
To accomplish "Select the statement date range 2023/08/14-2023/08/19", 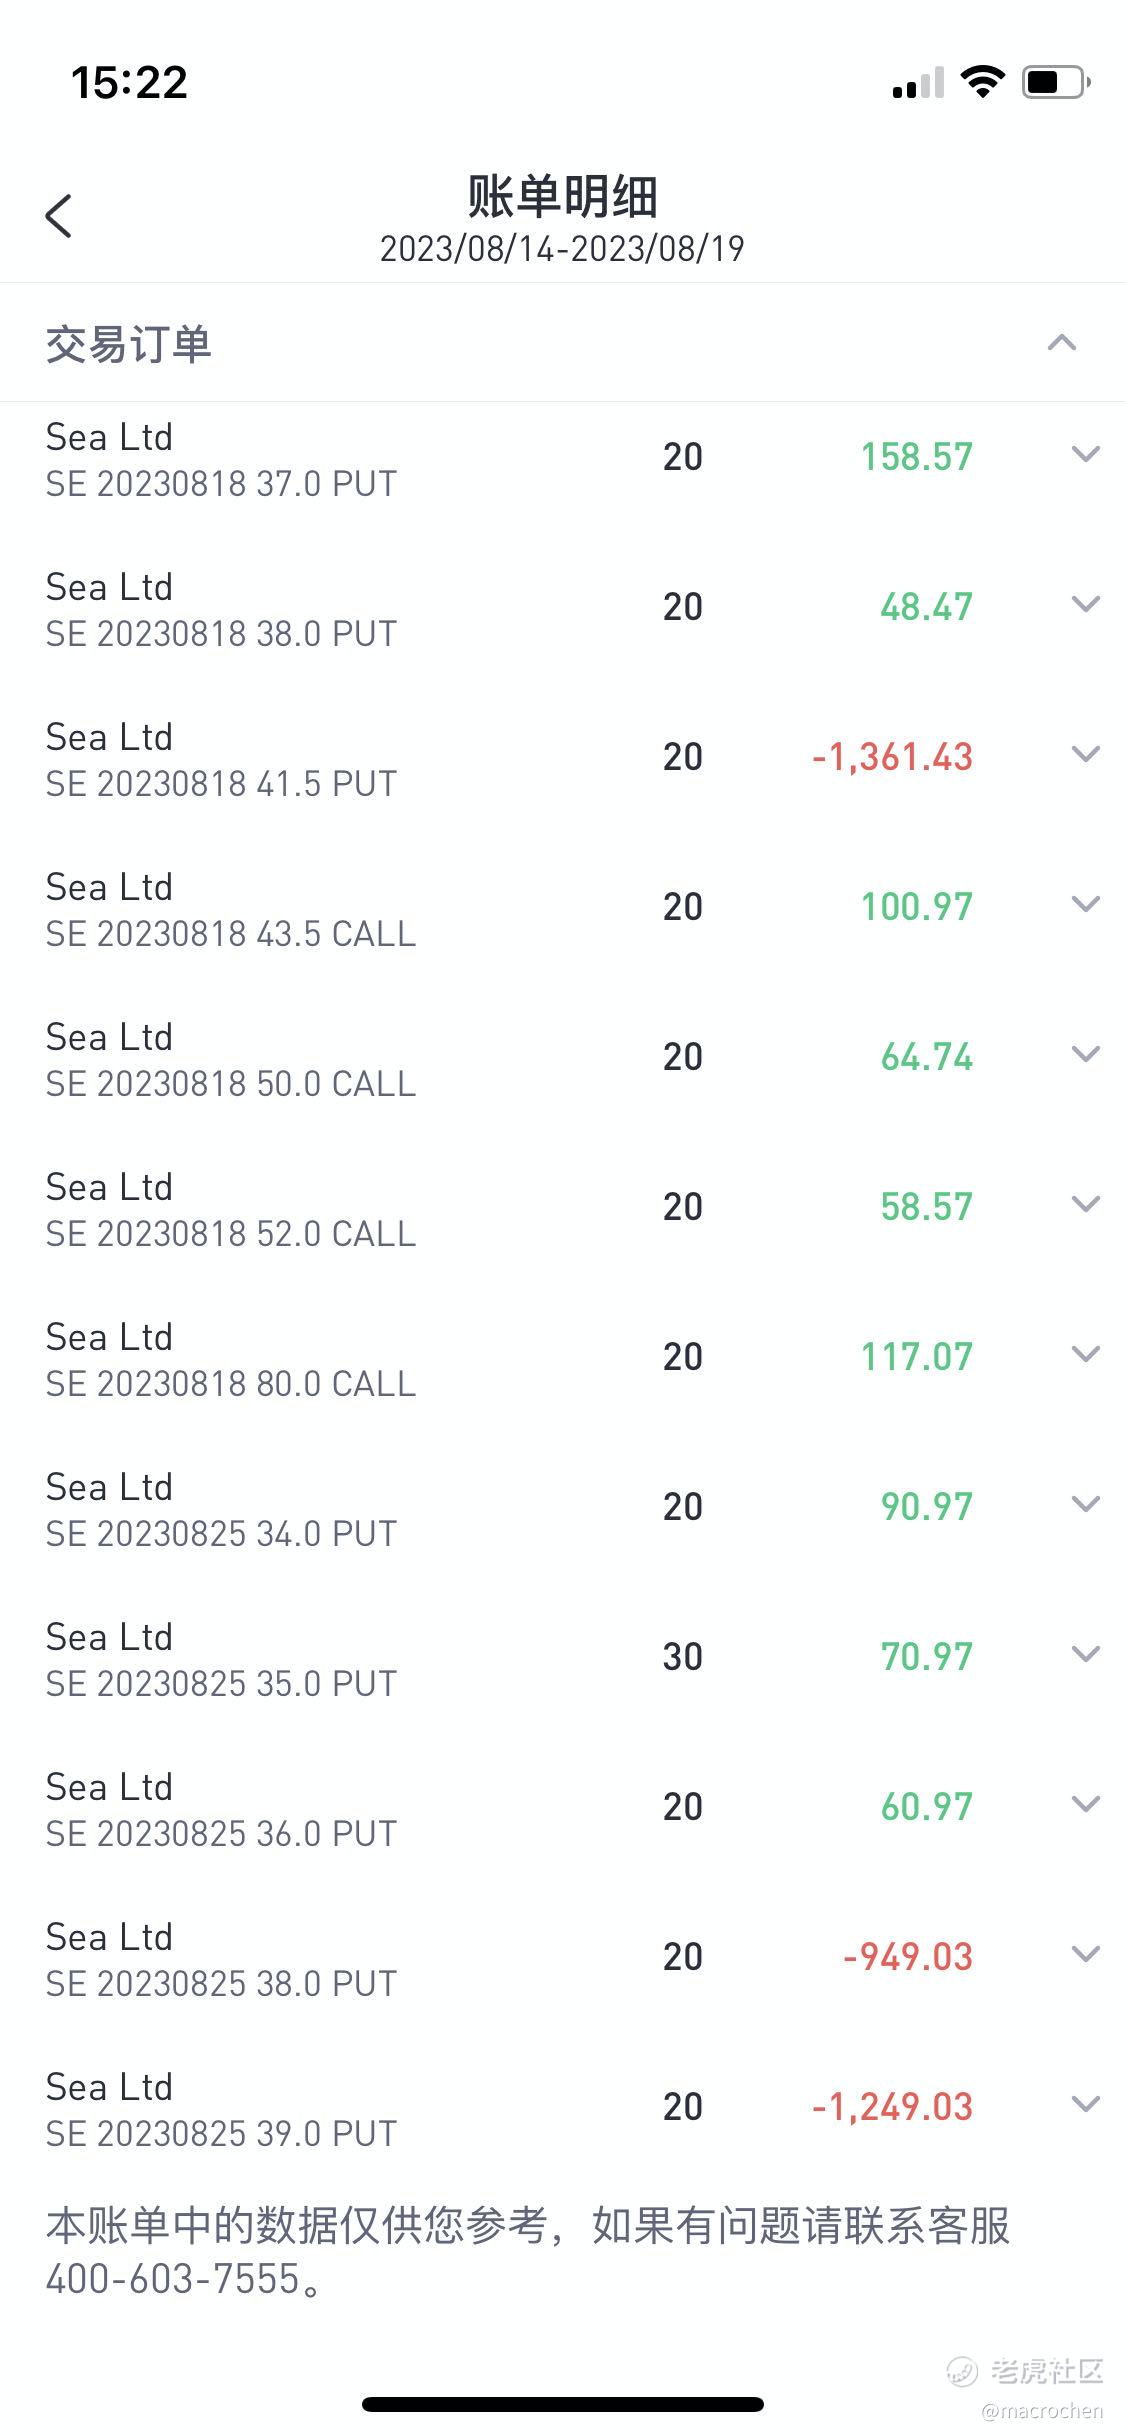I will pyautogui.click(x=562, y=249).
